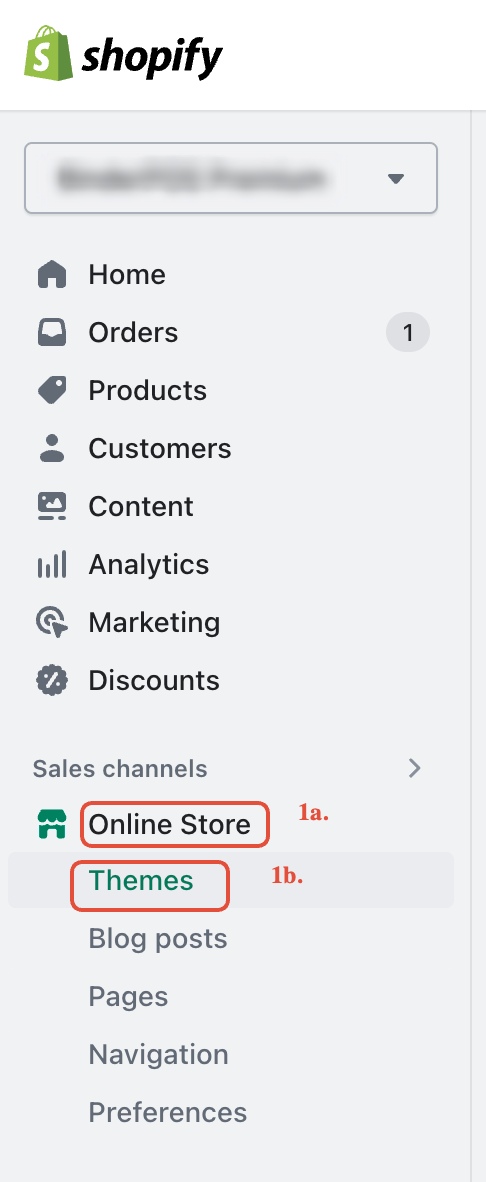486x1182 pixels.
Task: Click the Orders count badge
Action: pos(408,332)
